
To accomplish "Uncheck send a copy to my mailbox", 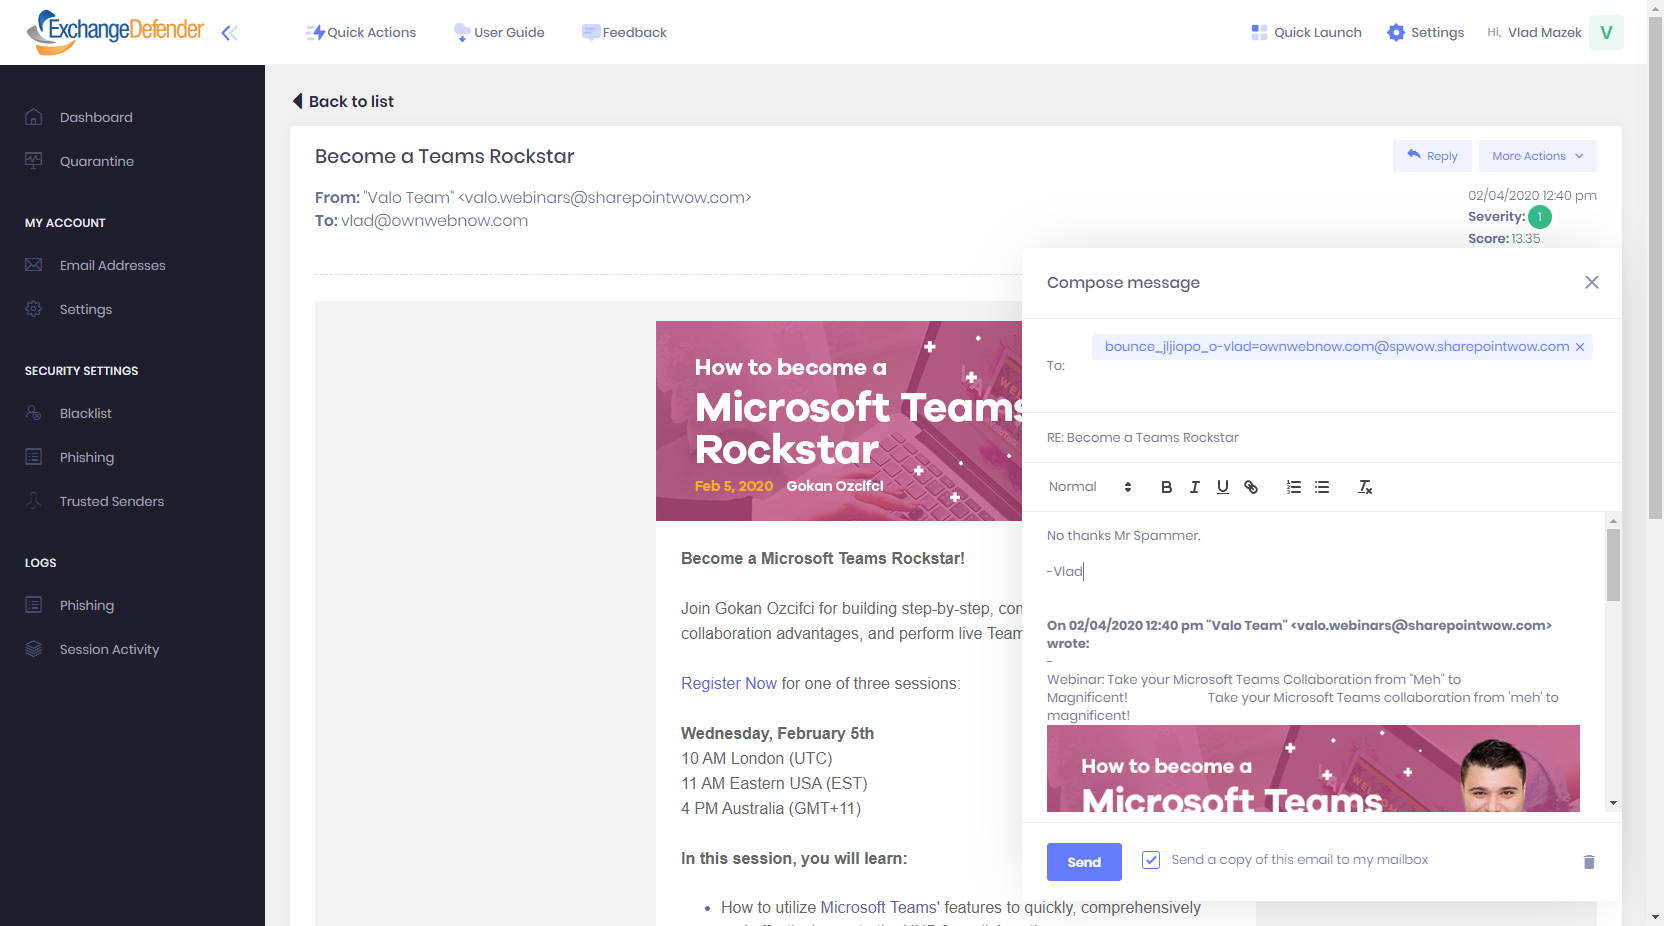I will 1151,860.
